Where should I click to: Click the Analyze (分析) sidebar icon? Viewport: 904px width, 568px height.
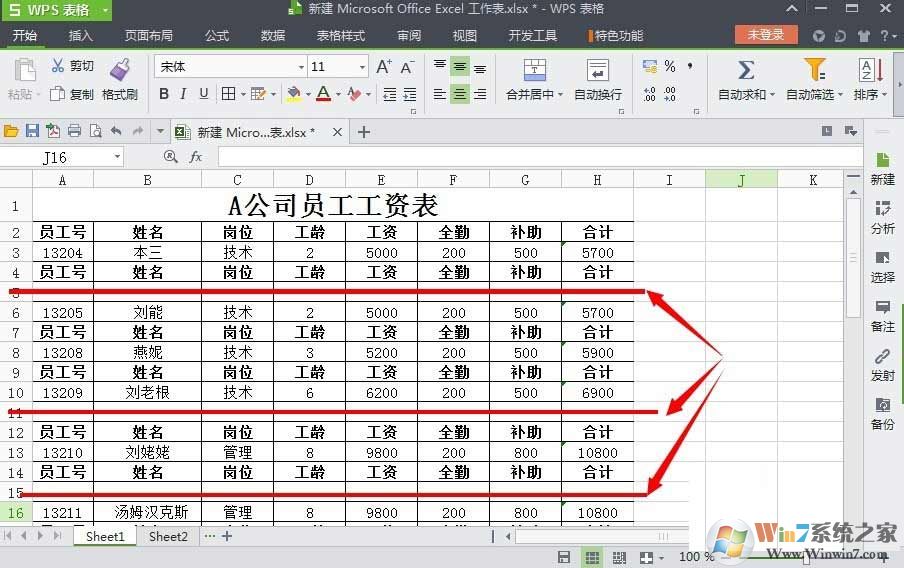point(883,208)
